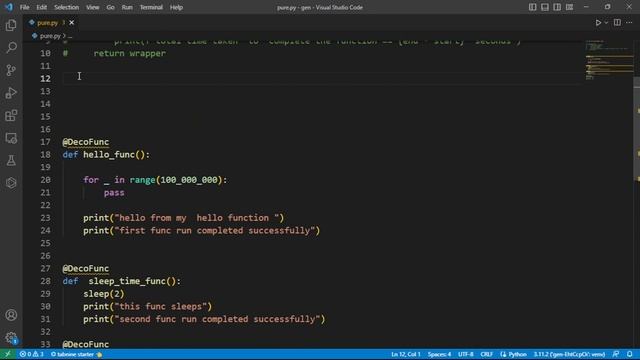Split the editor to the right
This screenshot has width=640, height=360.
617,23
